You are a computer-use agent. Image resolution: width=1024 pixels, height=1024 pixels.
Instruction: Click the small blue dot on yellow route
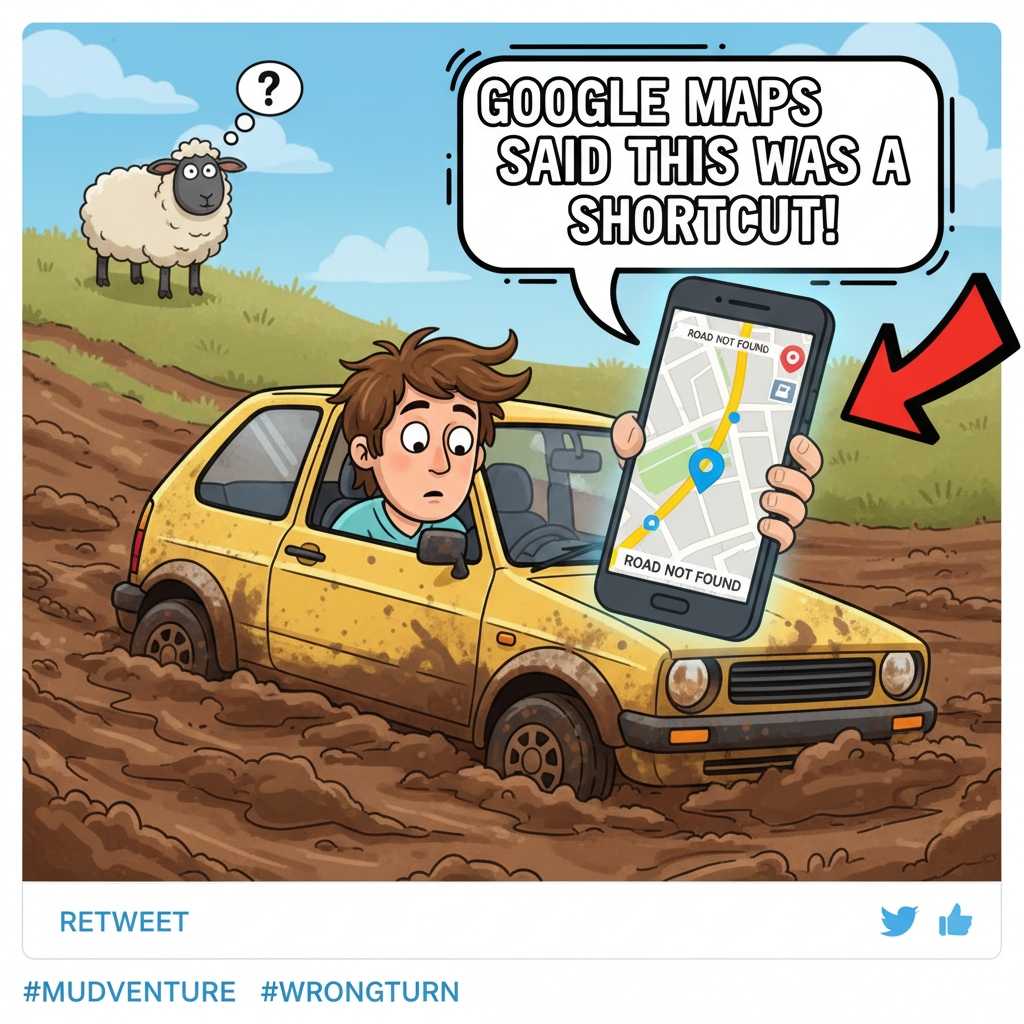tap(734, 417)
